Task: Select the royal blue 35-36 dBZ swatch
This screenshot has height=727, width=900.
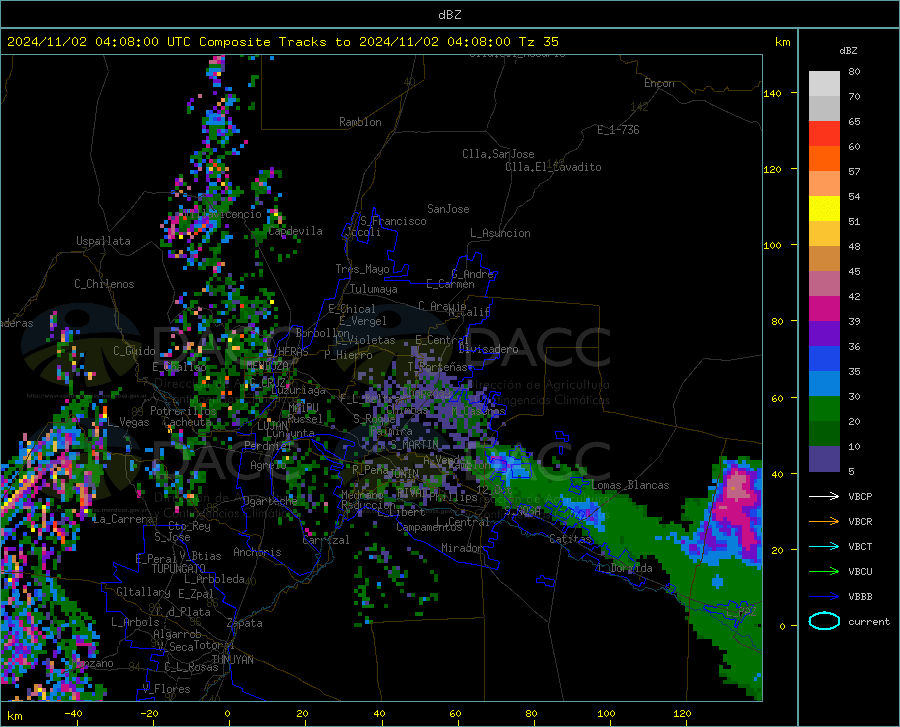Action: click(824, 359)
